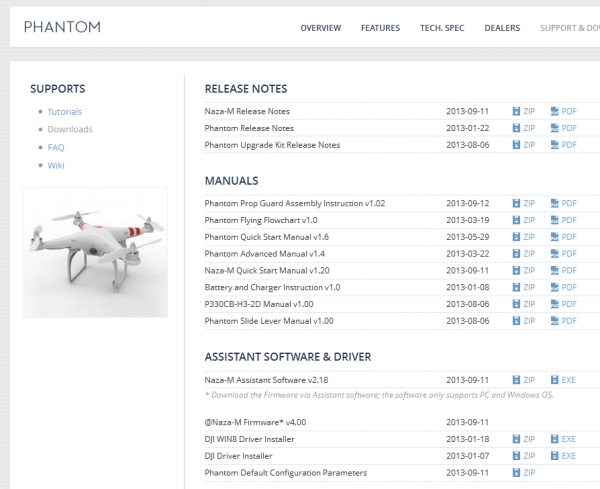
Task: Download ZIP for Phantom Quick Start Manual v1.6
Action: pyautogui.click(x=523, y=237)
